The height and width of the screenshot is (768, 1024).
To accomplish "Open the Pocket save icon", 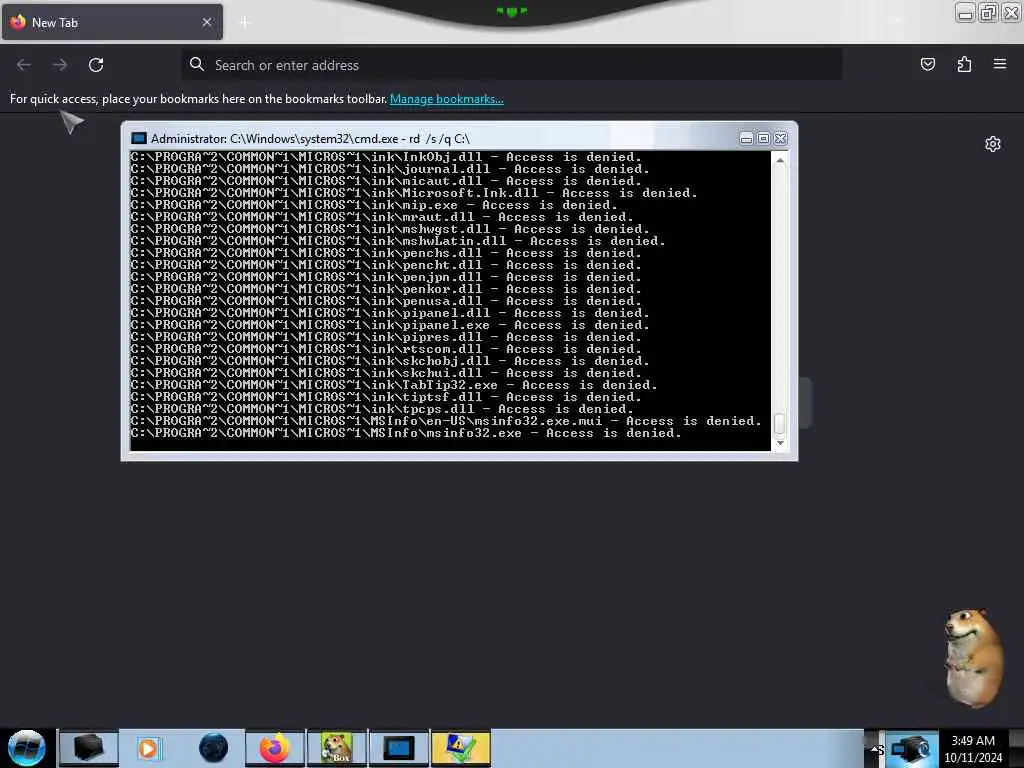I will click(927, 64).
